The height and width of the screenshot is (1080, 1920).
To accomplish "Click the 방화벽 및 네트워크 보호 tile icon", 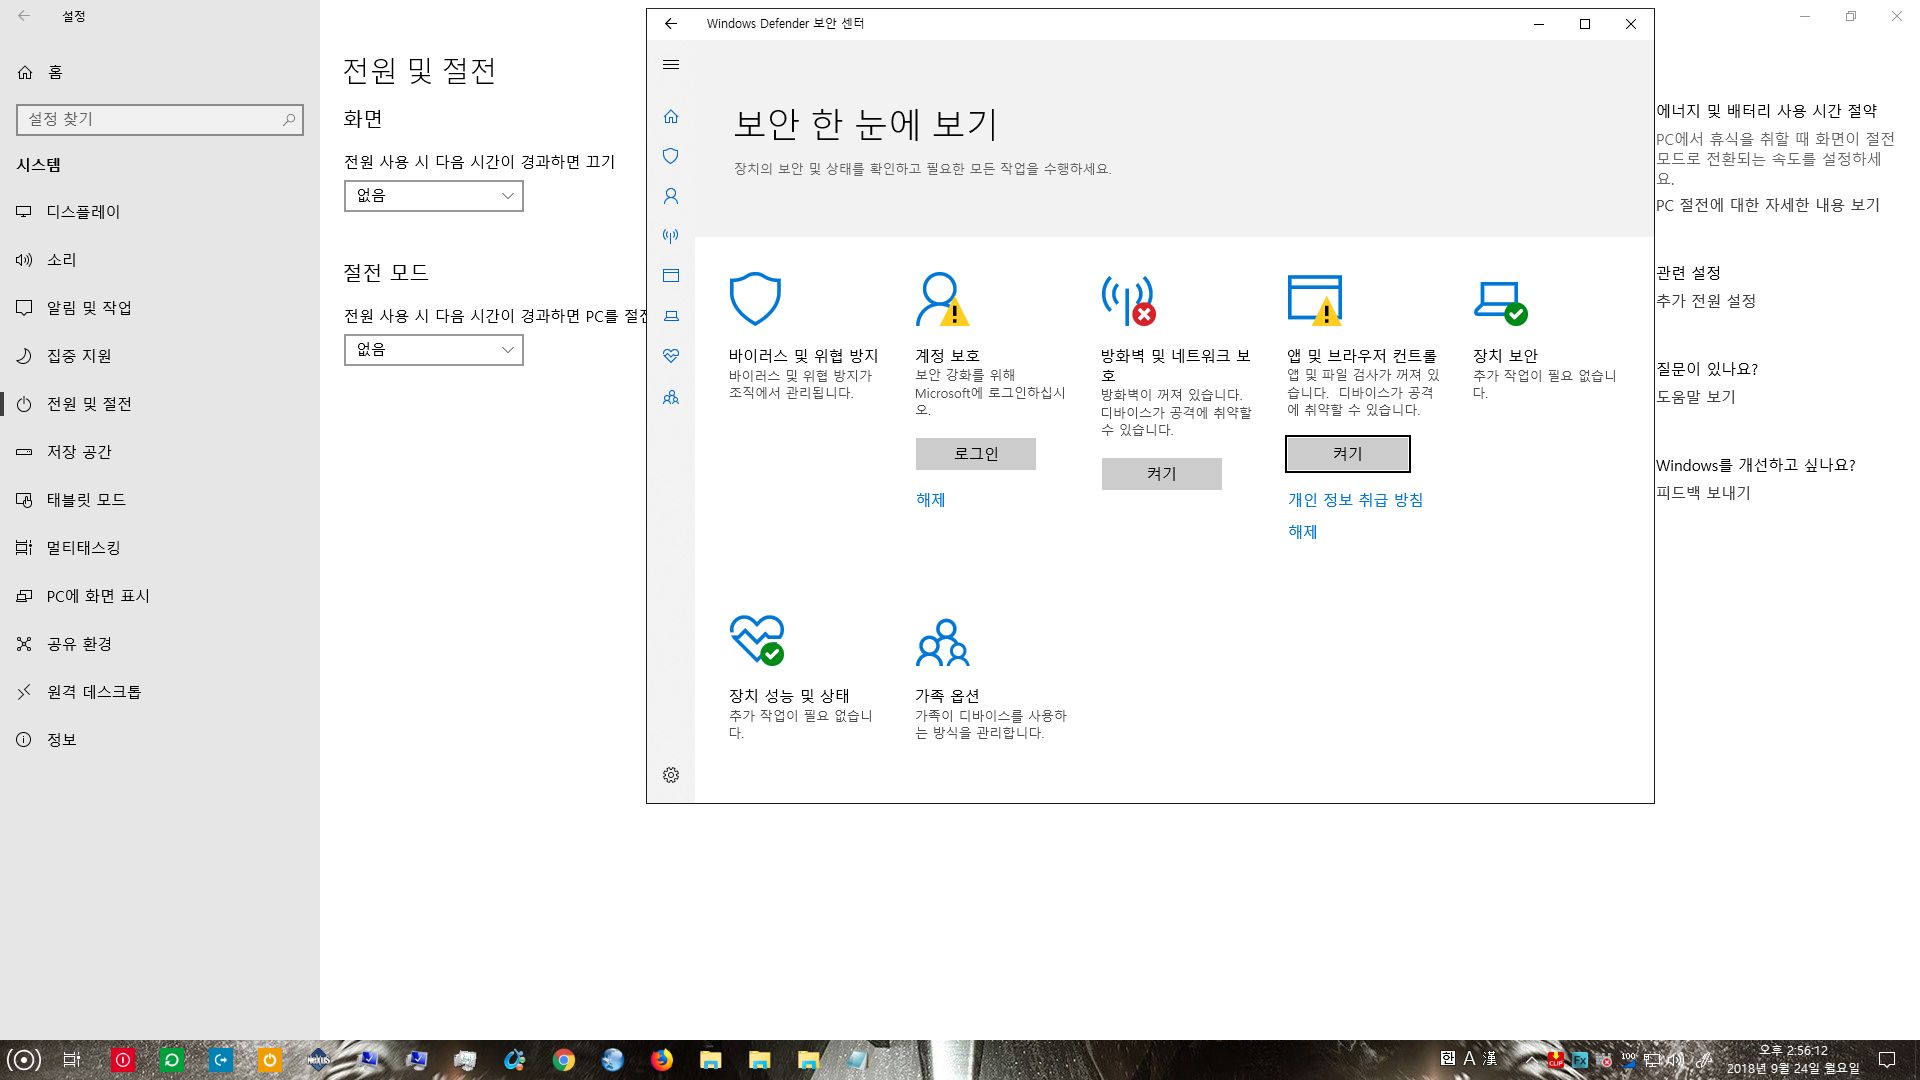I will coord(1128,300).
